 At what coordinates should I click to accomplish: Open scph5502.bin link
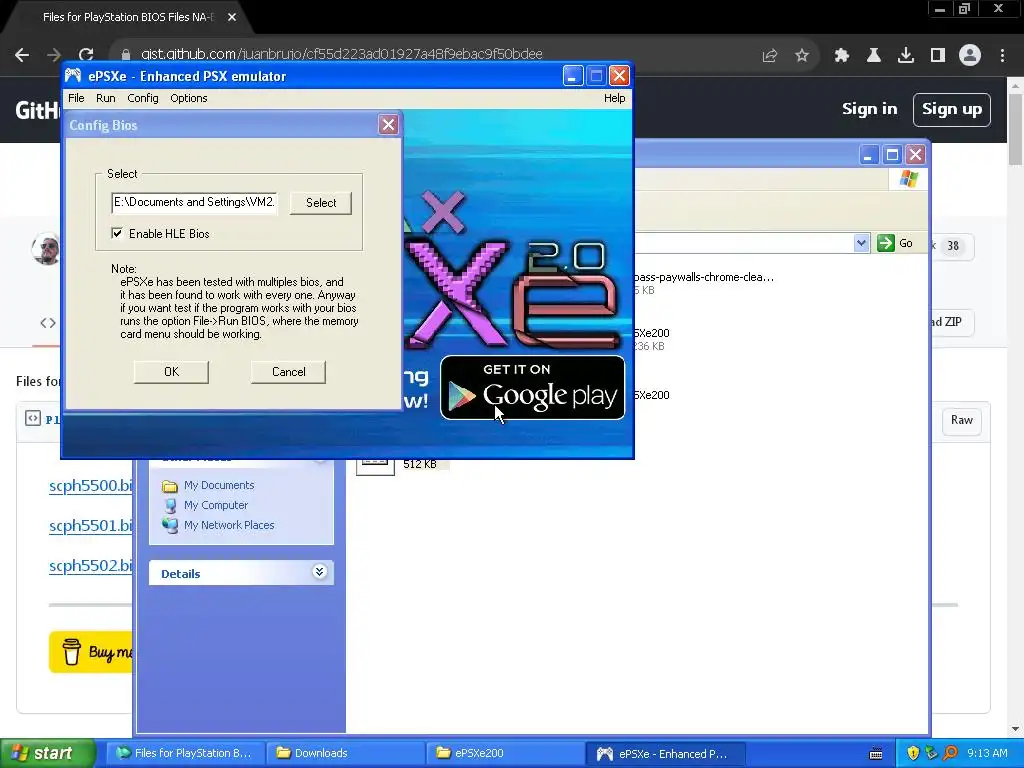[91, 565]
